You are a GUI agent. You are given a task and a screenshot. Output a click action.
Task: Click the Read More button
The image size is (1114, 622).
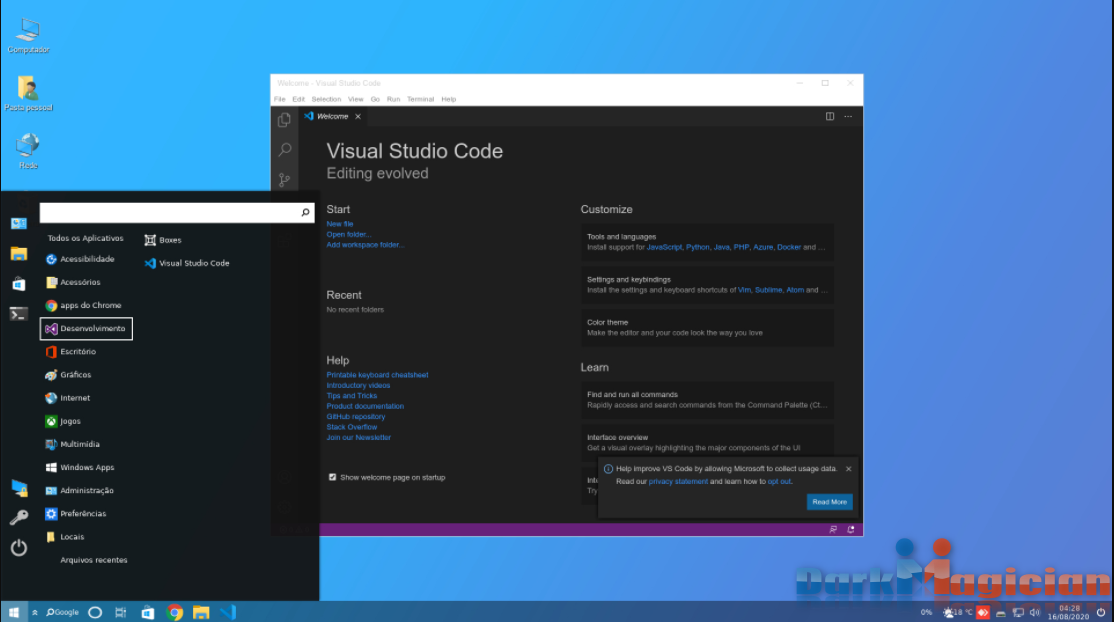click(x=829, y=502)
